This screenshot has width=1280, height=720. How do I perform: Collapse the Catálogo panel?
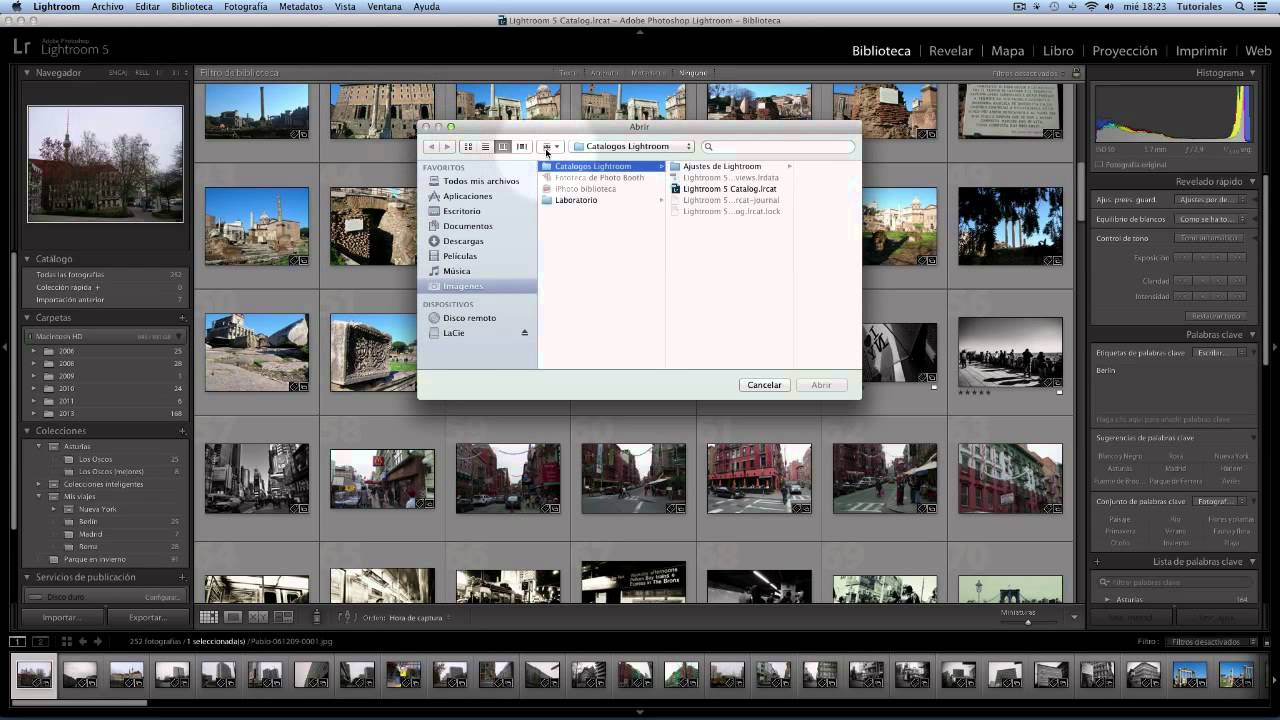click(27, 259)
